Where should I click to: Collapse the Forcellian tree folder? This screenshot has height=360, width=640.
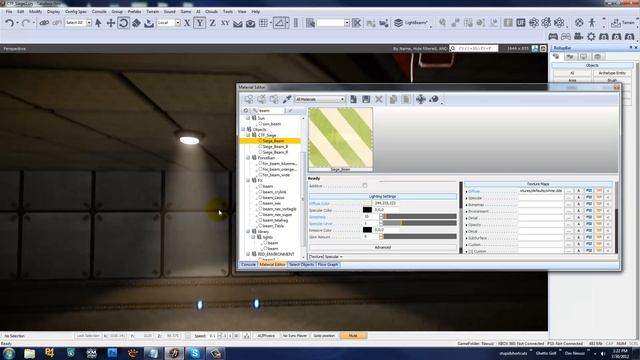[248, 158]
